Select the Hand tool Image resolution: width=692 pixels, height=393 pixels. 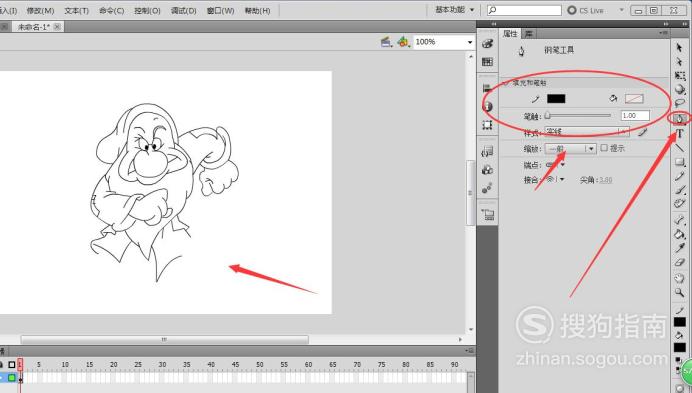coord(680,278)
